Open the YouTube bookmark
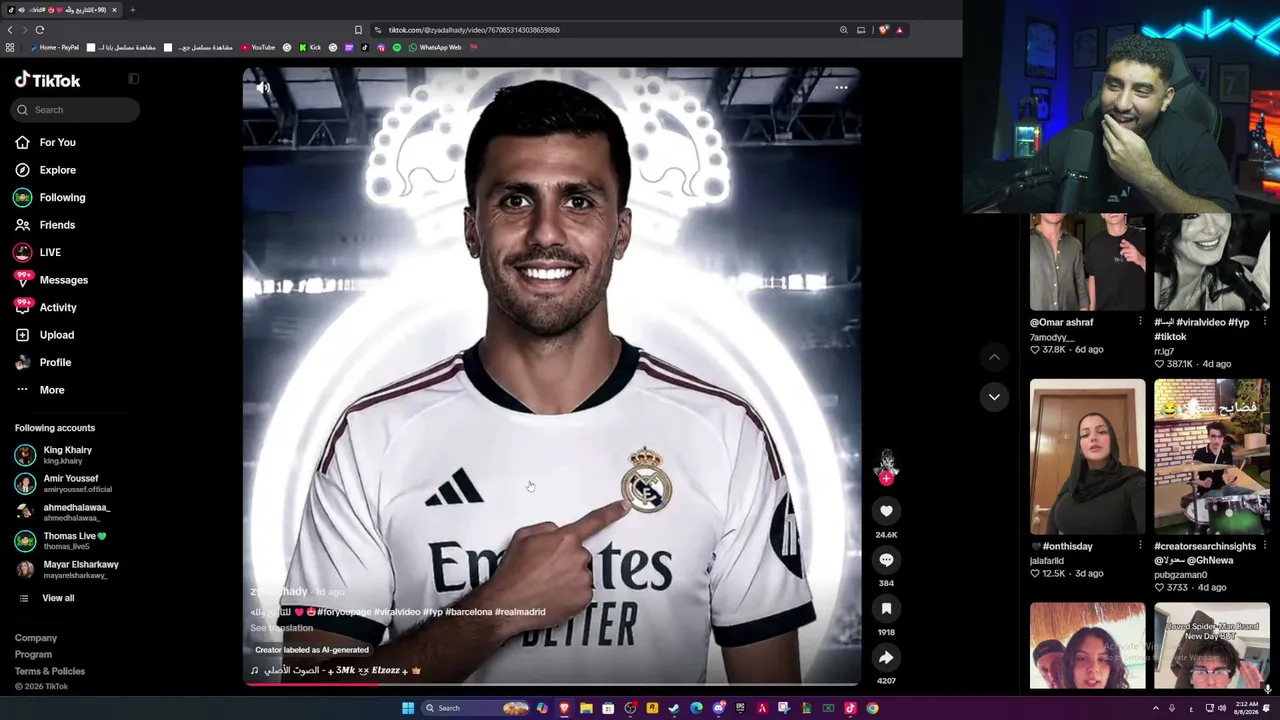1280x720 pixels. point(257,47)
